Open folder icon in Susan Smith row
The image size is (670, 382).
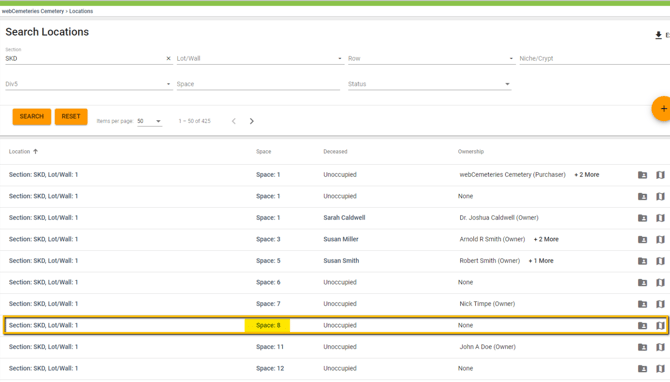642,261
